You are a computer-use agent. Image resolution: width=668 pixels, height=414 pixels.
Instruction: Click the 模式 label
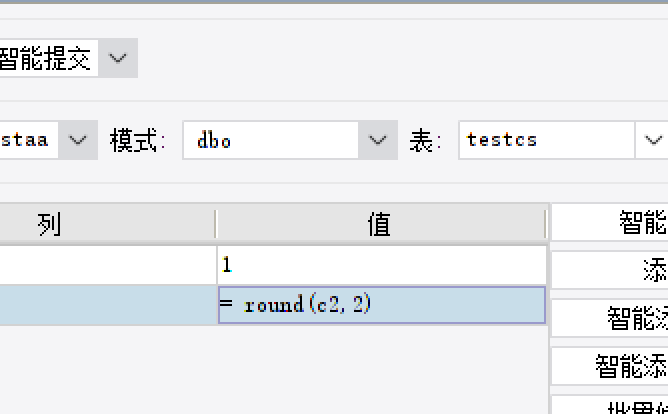coord(137,140)
